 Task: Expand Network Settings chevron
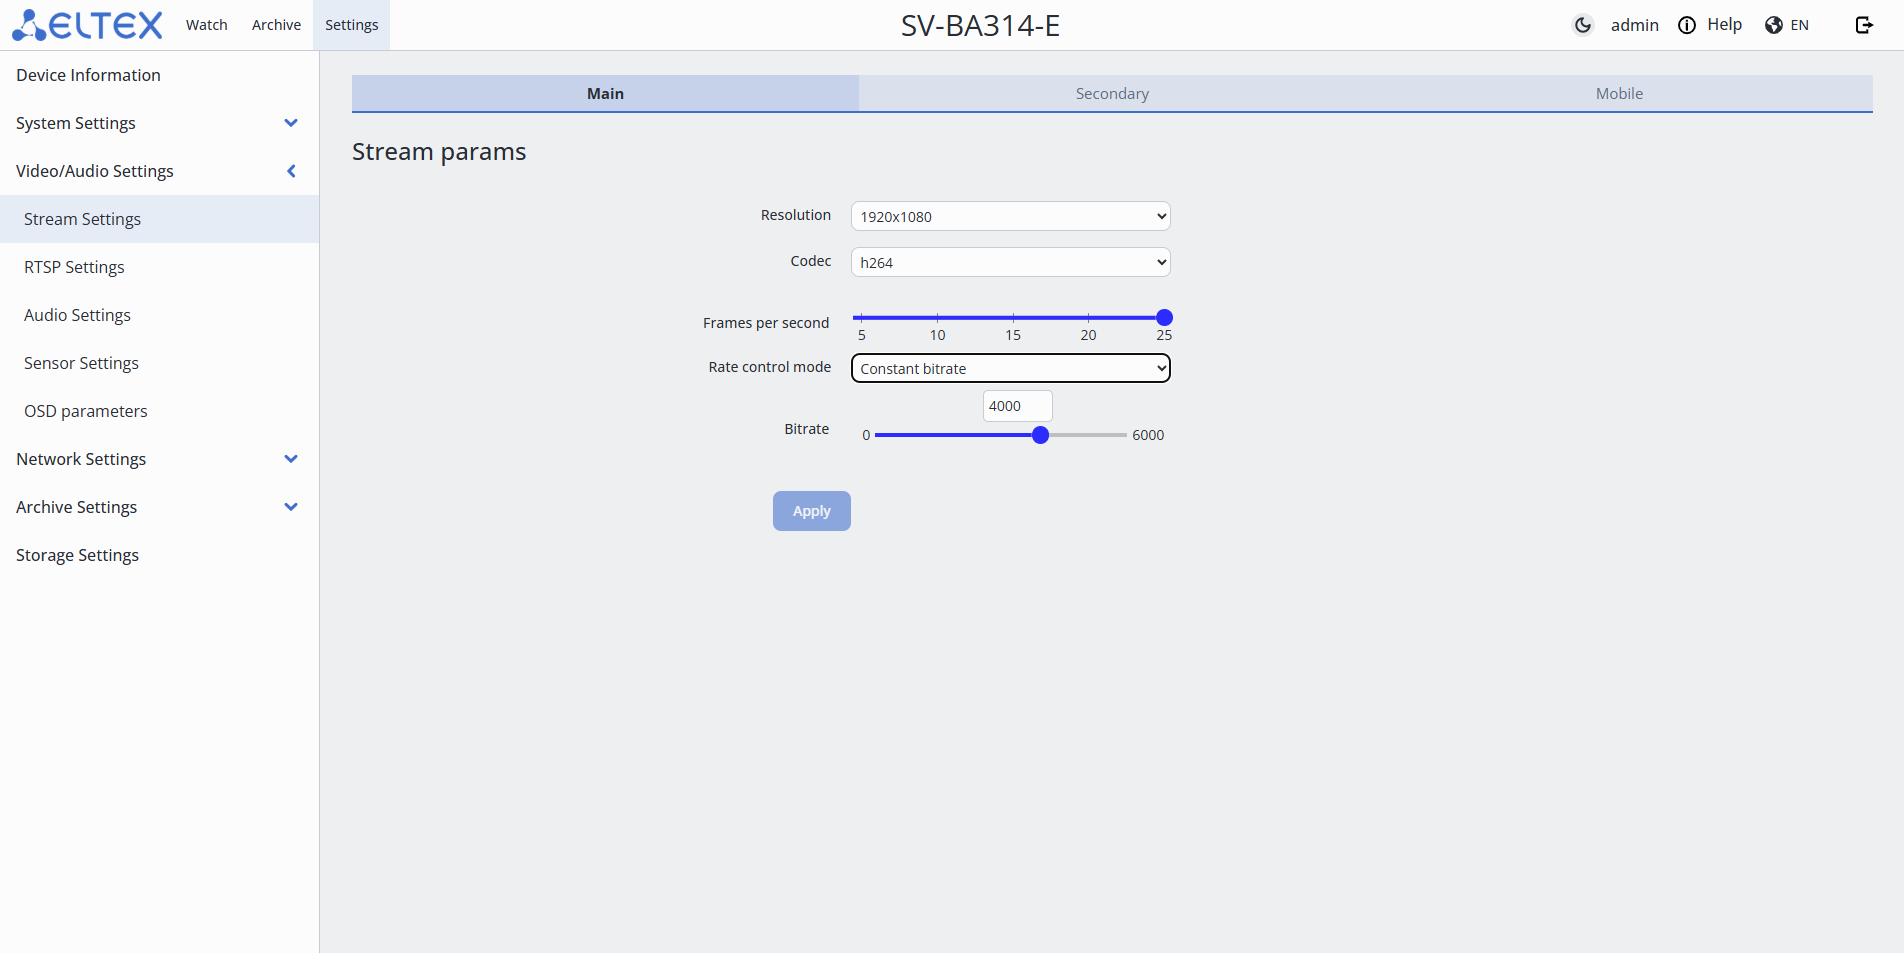pyautogui.click(x=291, y=459)
